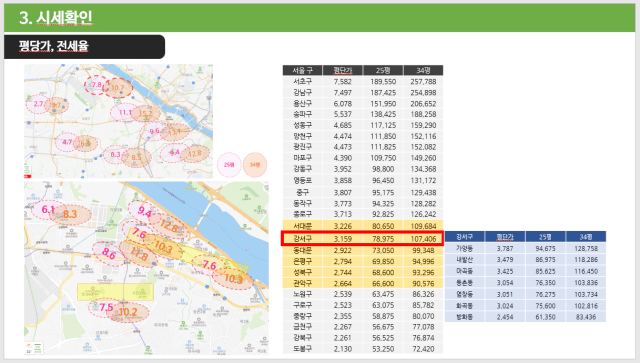
Task: Select the value 128,758
Action: point(586,248)
